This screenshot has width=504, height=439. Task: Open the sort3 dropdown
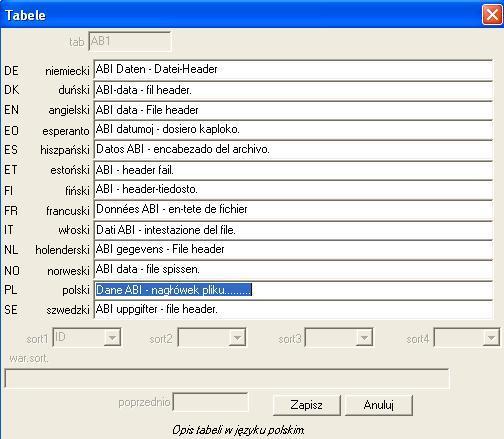click(364, 338)
